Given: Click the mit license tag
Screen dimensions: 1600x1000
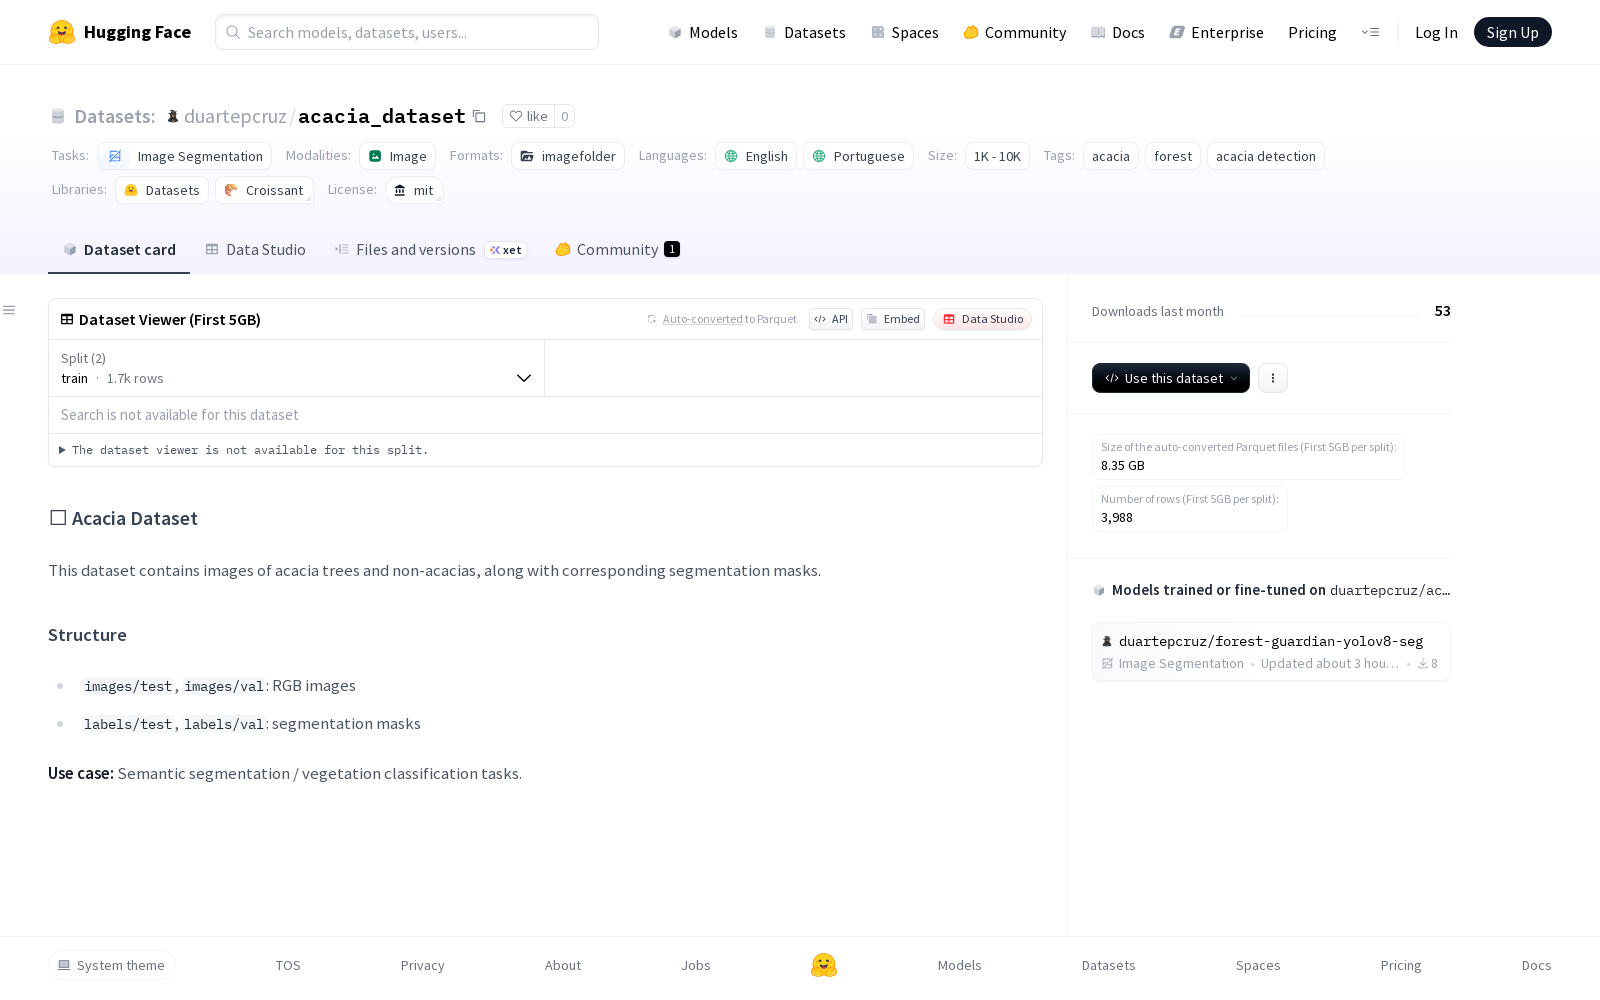Looking at the screenshot, I should coord(414,190).
